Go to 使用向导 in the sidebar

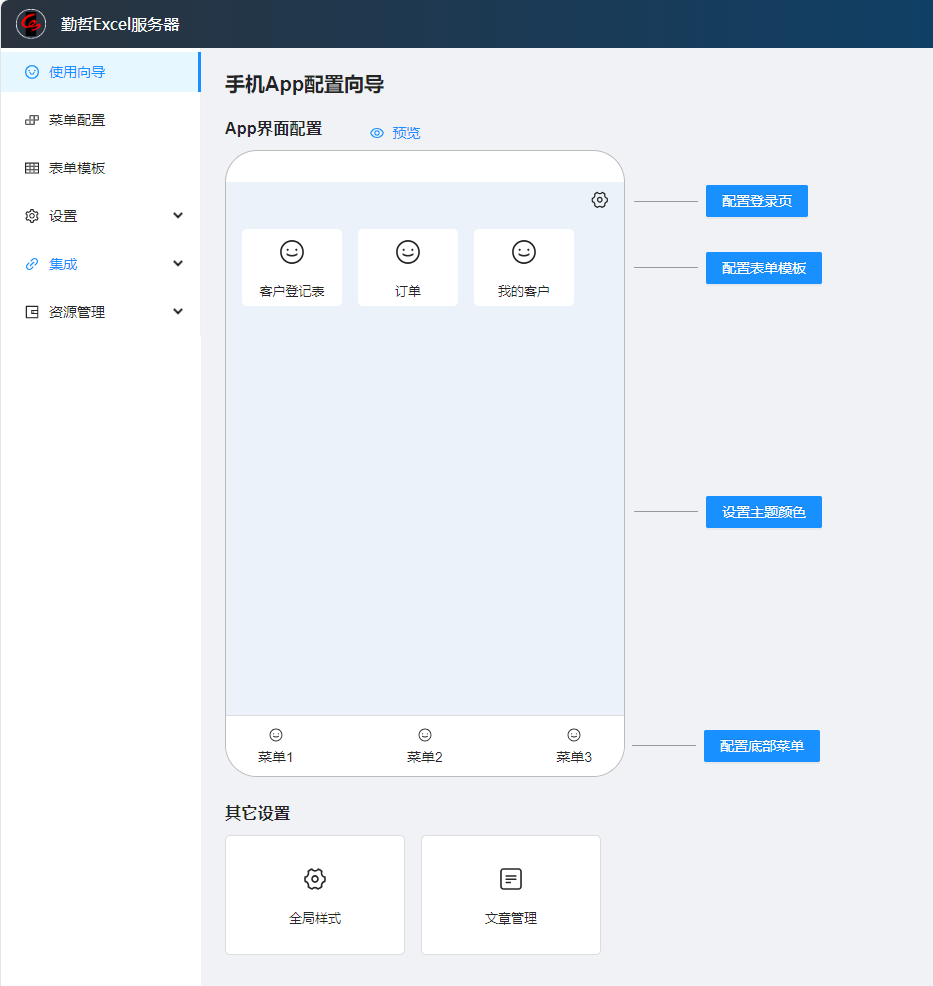(77, 72)
